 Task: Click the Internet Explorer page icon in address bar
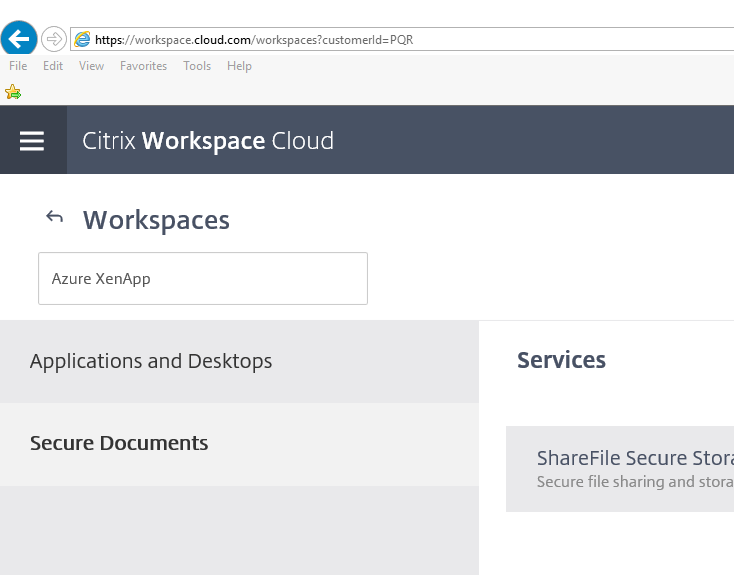point(82,39)
